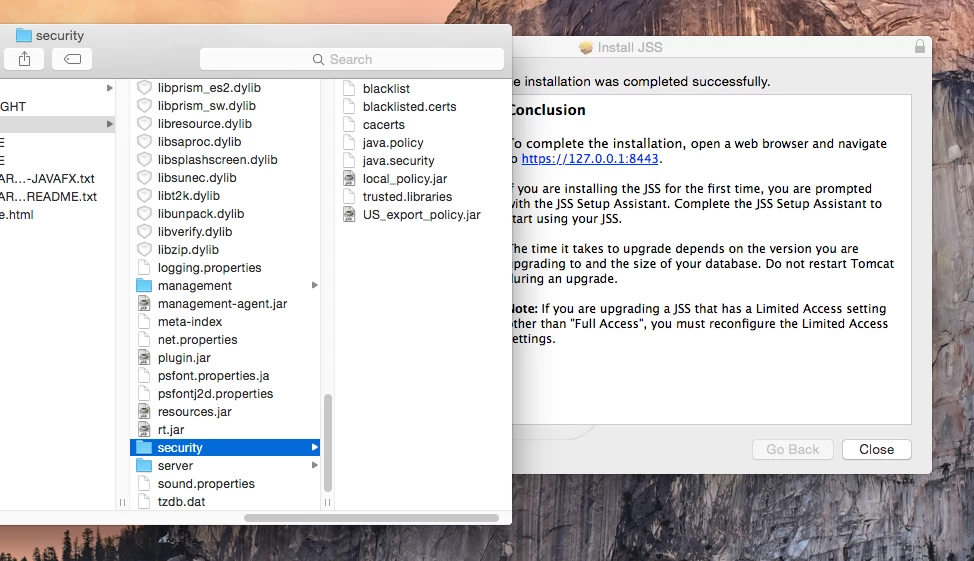Select the server folder icon
This screenshot has height=561, width=974.
[144, 465]
